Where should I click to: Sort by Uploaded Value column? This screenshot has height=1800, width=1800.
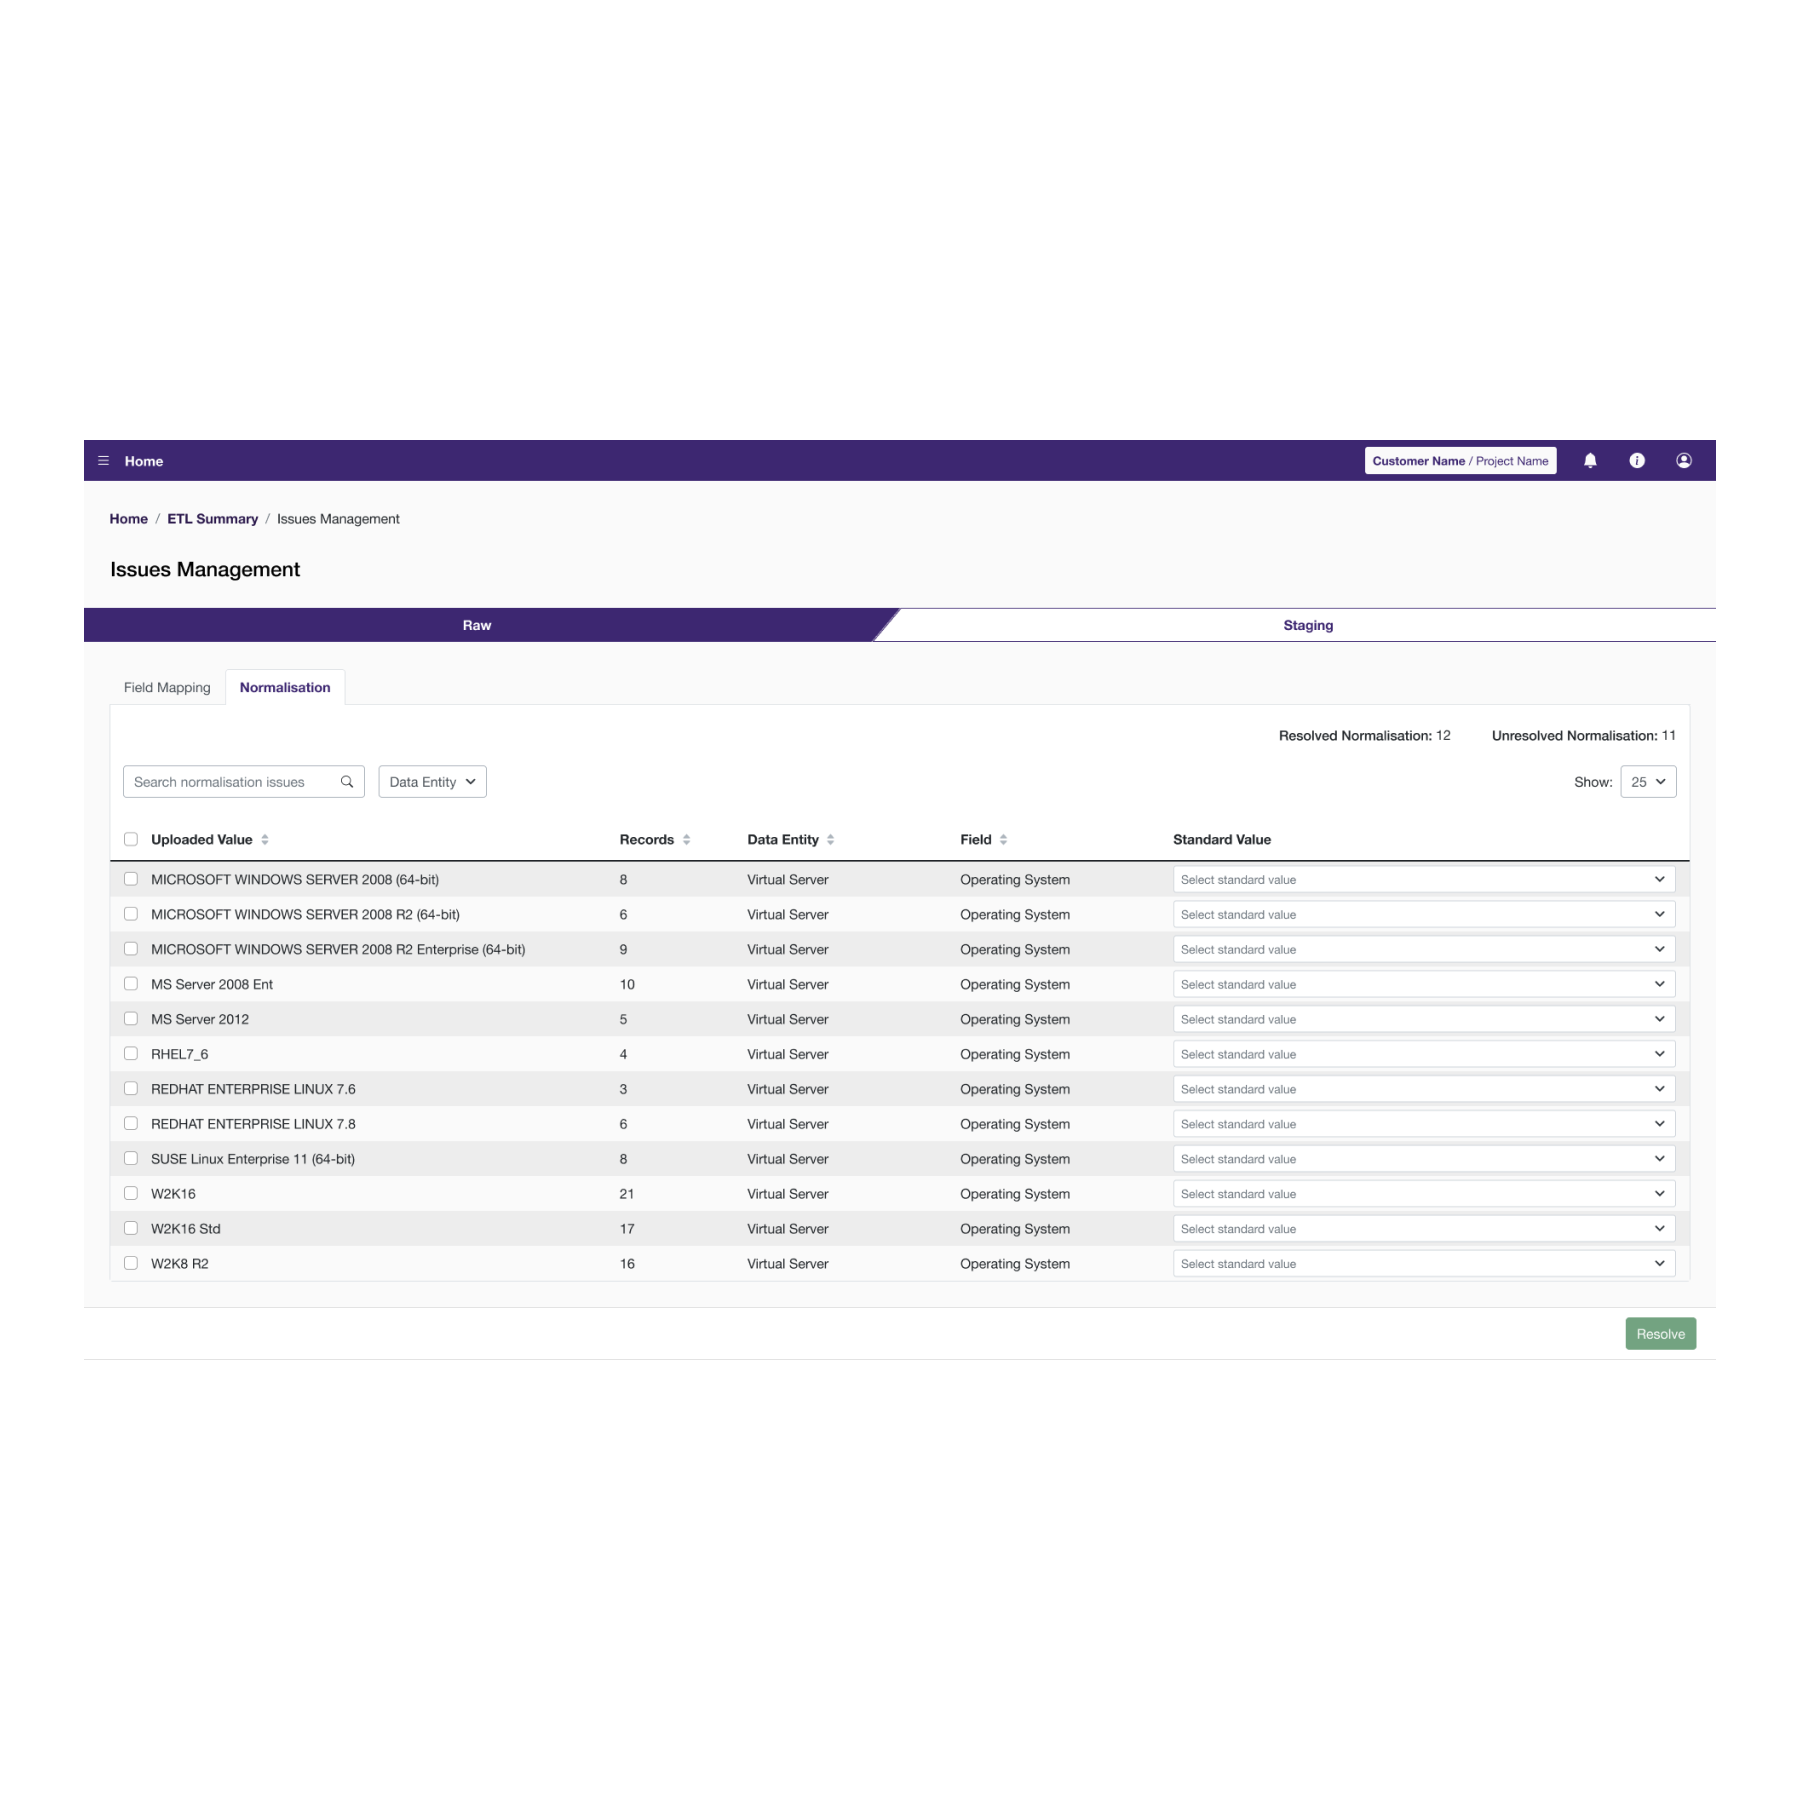pyautogui.click(x=265, y=840)
